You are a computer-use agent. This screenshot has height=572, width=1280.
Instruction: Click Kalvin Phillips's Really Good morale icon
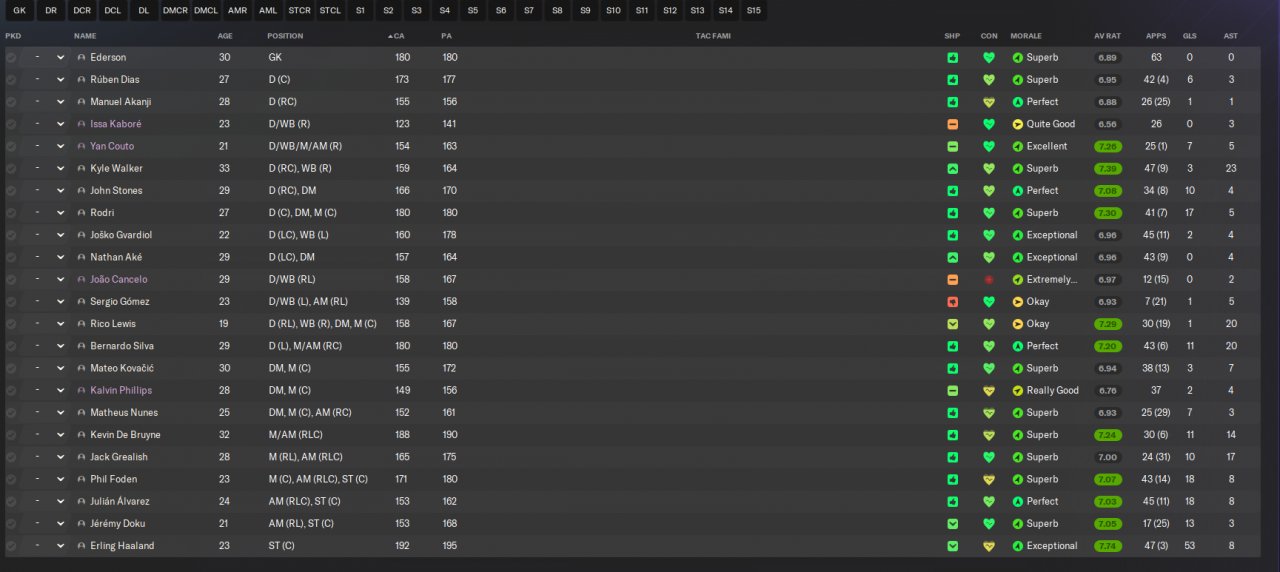1018,391
